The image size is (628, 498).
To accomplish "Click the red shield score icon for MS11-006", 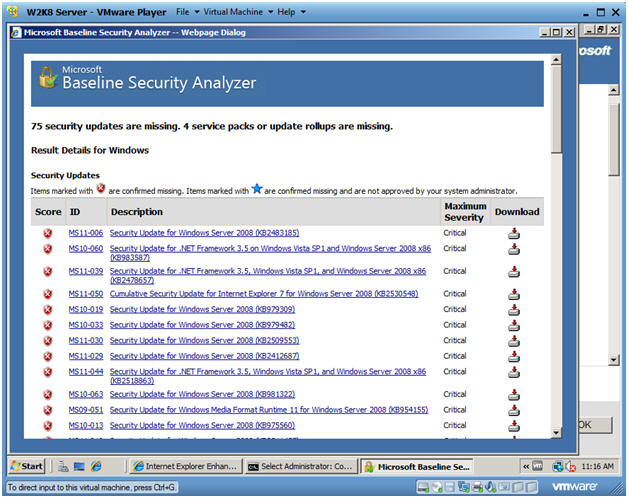I will (48, 233).
